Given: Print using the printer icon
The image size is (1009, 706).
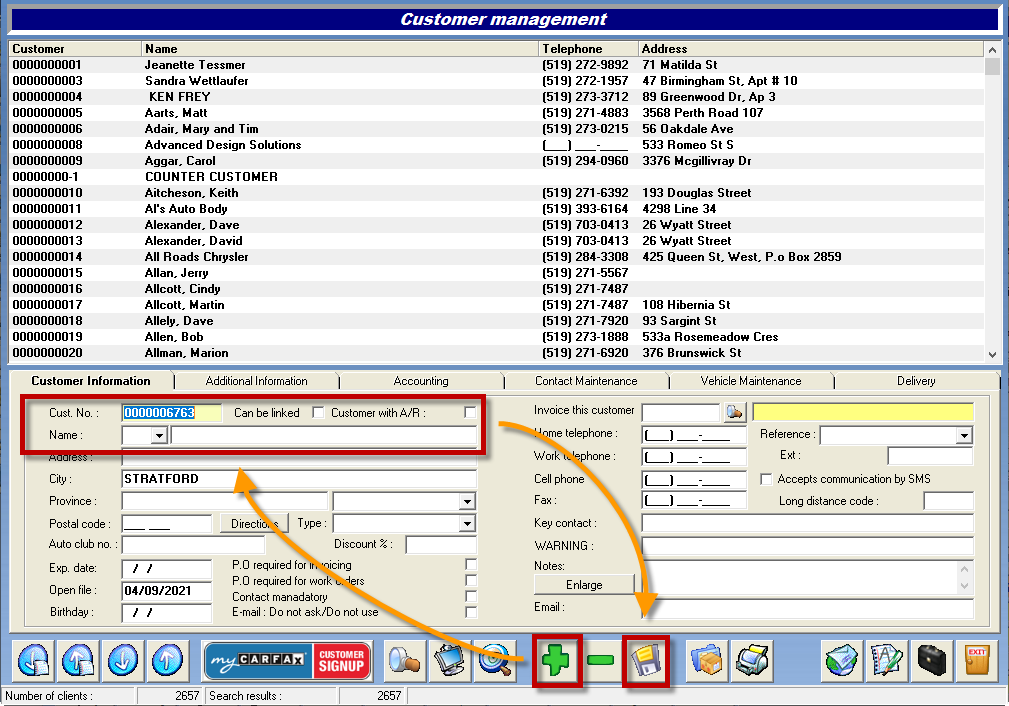Looking at the screenshot, I should [x=752, y=660].
